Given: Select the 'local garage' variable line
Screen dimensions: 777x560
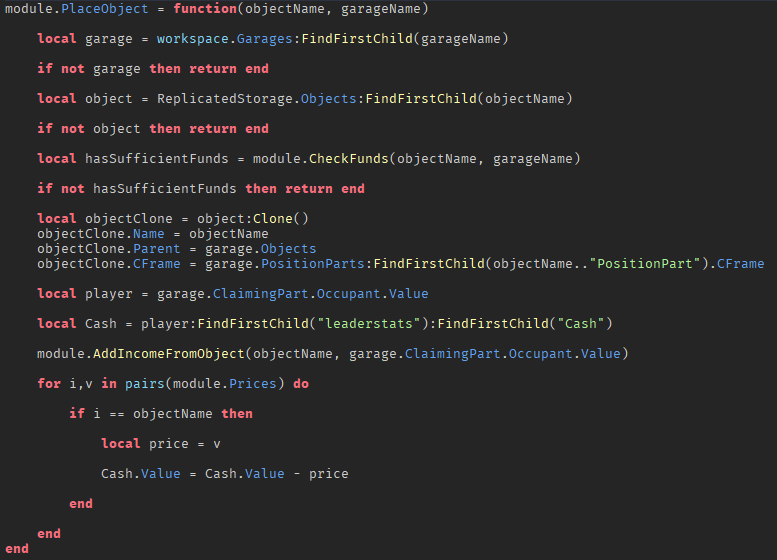Looking at the screenshot, I should coord(273,39).
